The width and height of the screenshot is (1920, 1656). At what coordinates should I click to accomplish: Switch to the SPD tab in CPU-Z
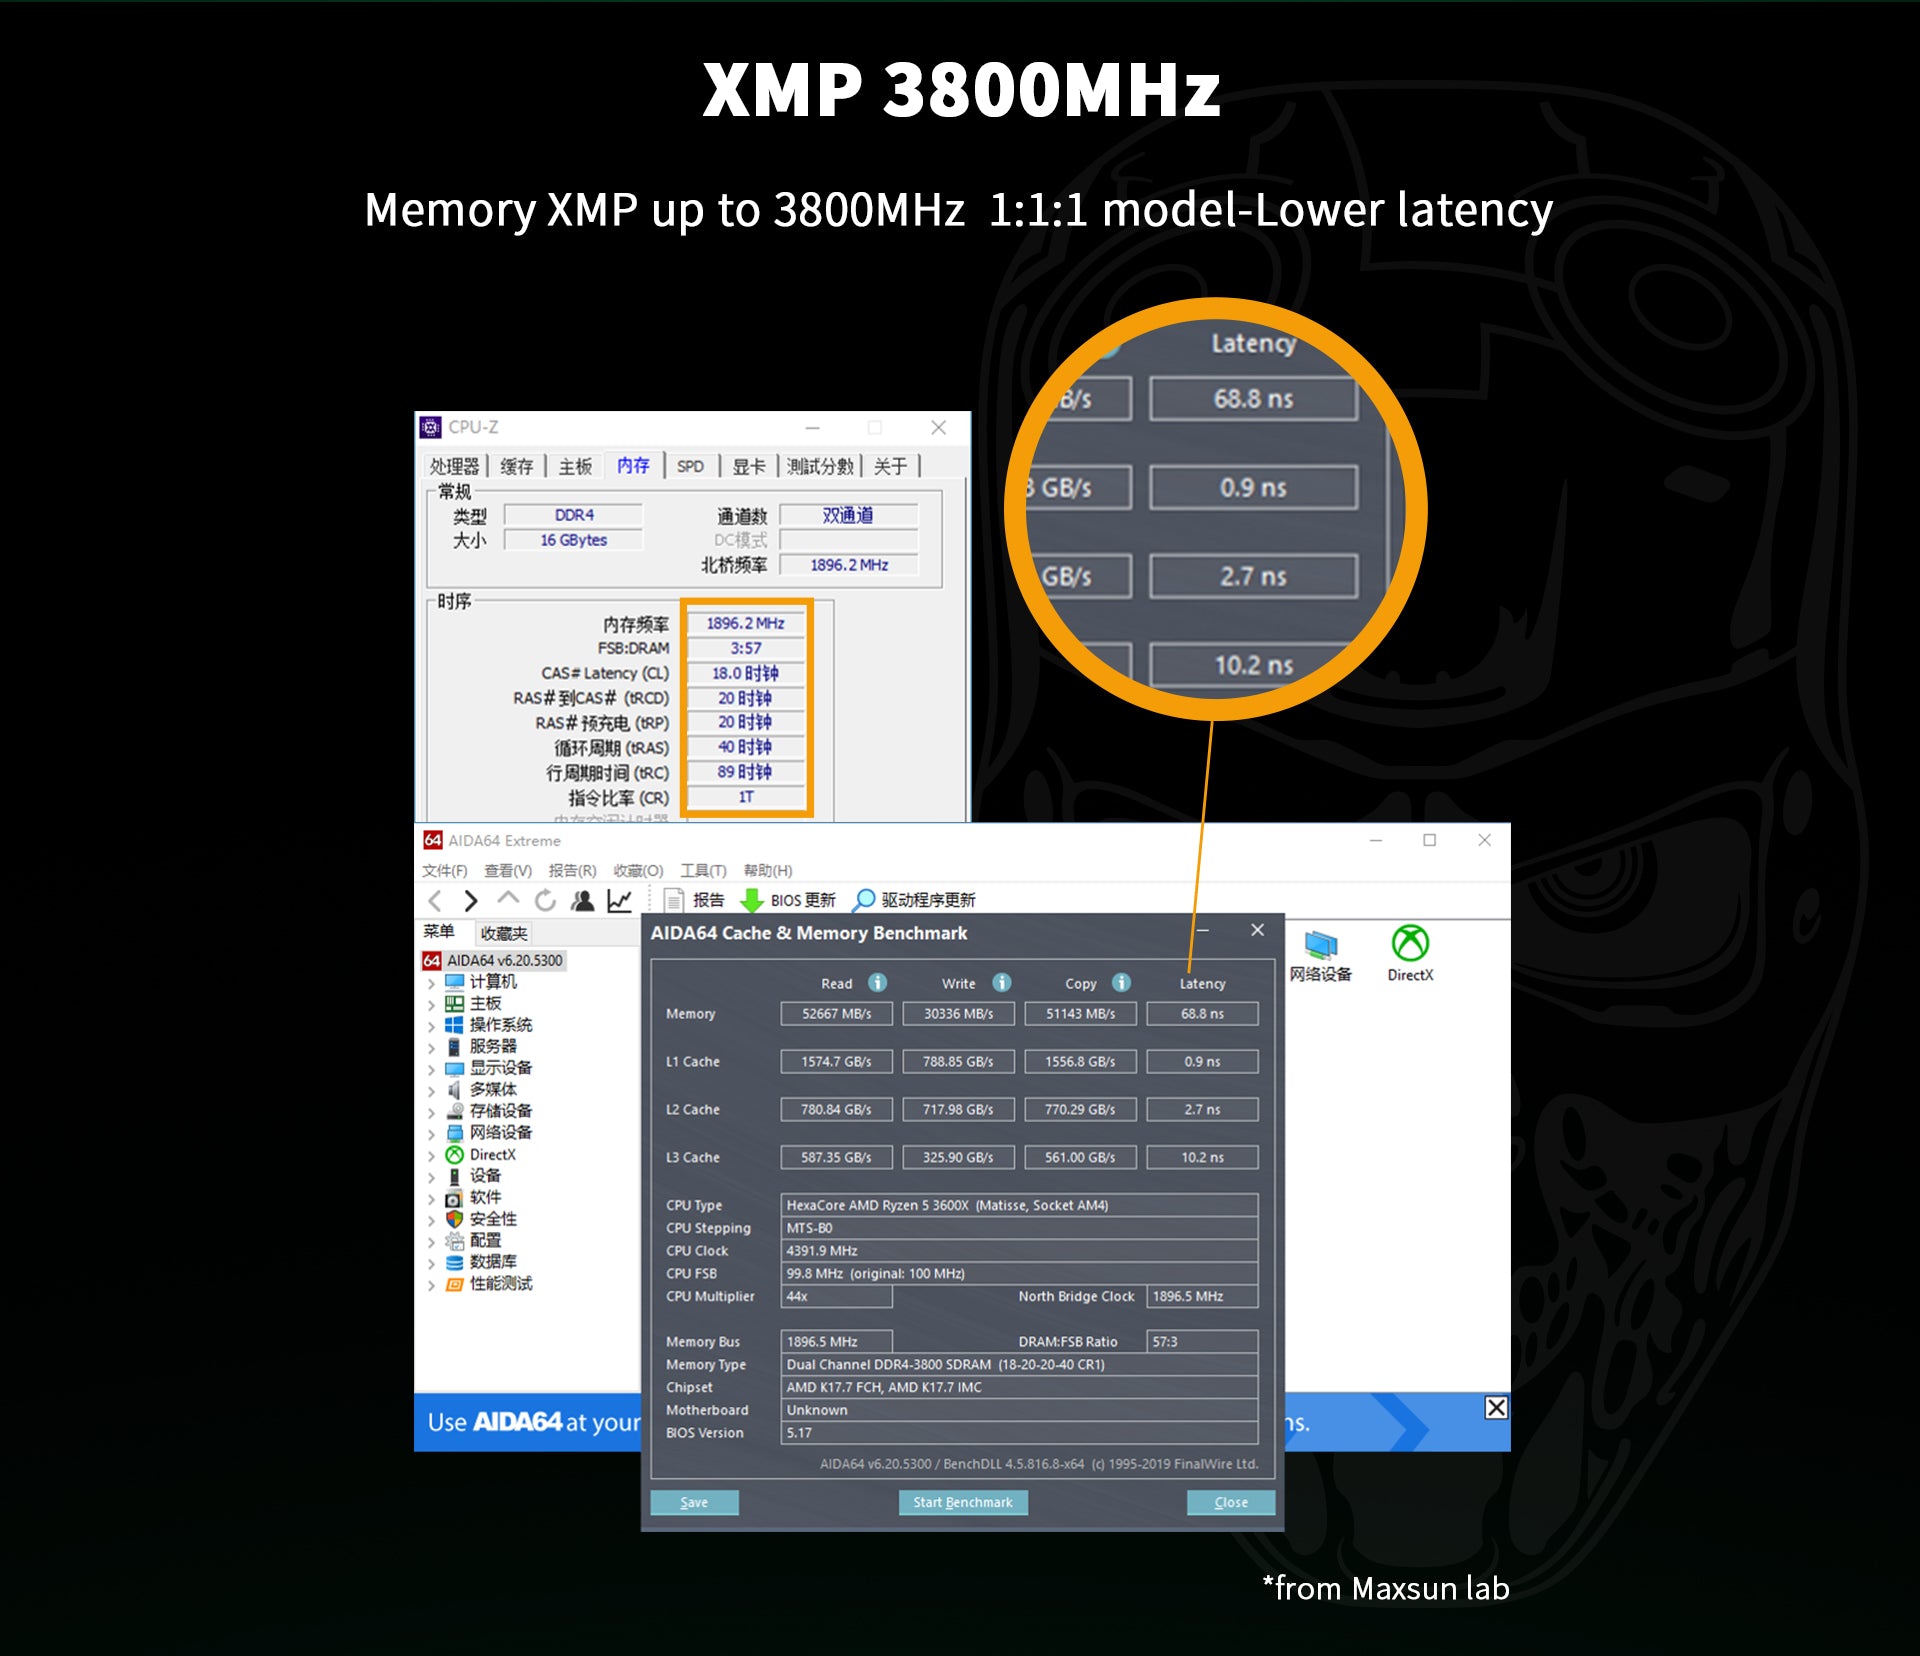click(x=690, y=467)
